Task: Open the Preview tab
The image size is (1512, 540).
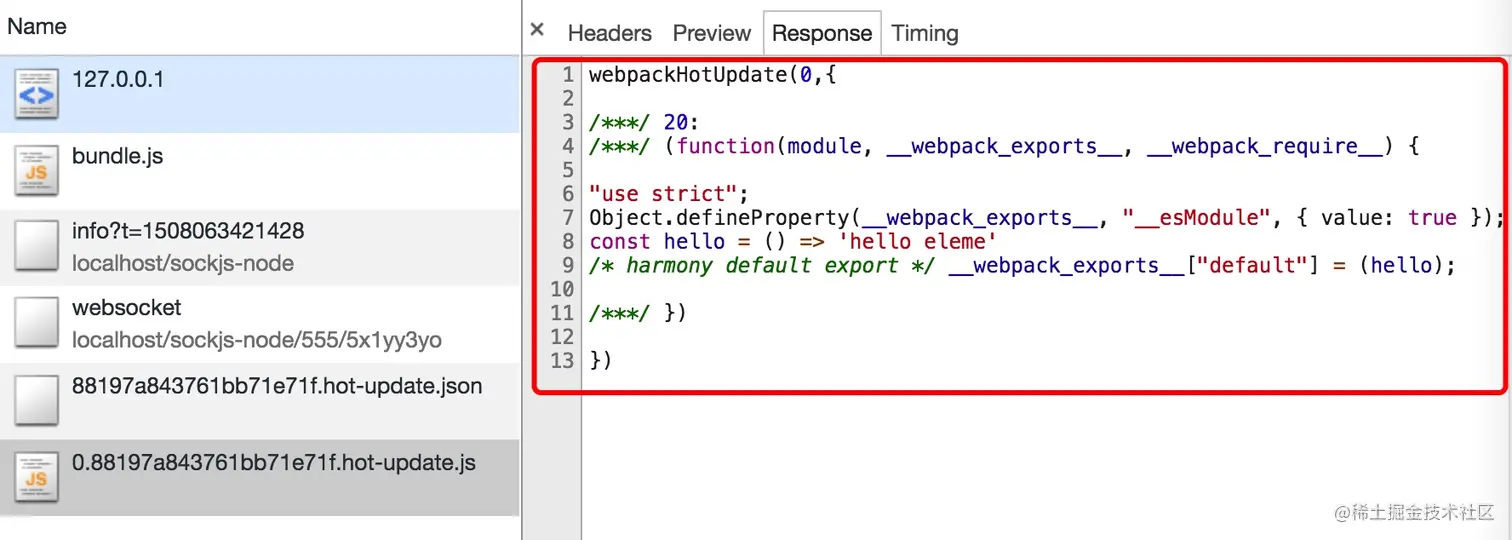Action: 711,33
